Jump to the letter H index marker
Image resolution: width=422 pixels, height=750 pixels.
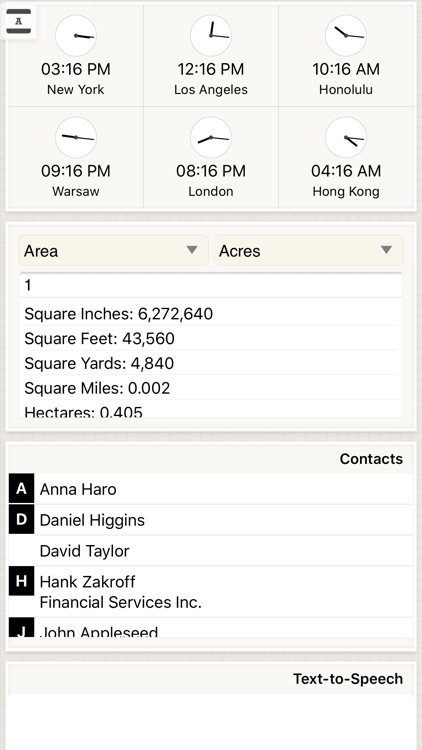(22, 581)
